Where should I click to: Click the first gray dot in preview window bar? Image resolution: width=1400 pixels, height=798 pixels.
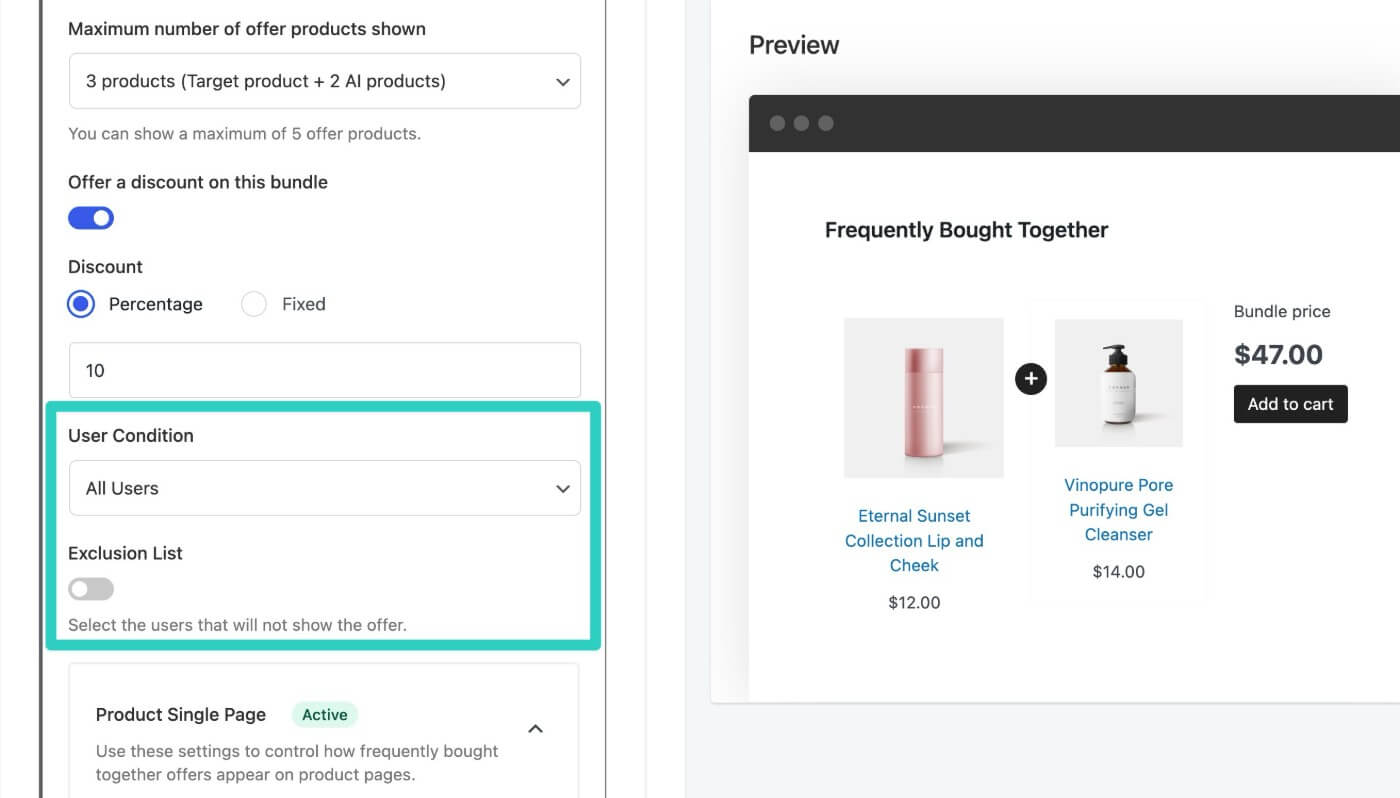(777, 123)
